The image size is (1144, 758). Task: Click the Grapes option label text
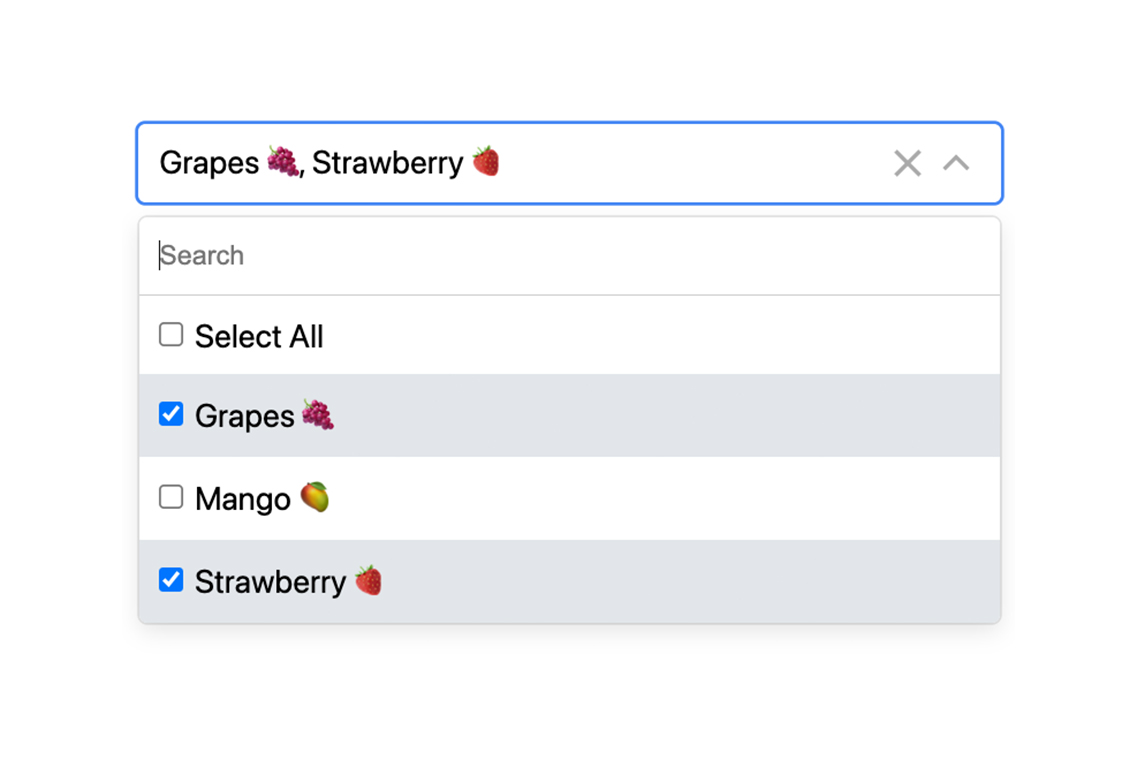(243, 414)
